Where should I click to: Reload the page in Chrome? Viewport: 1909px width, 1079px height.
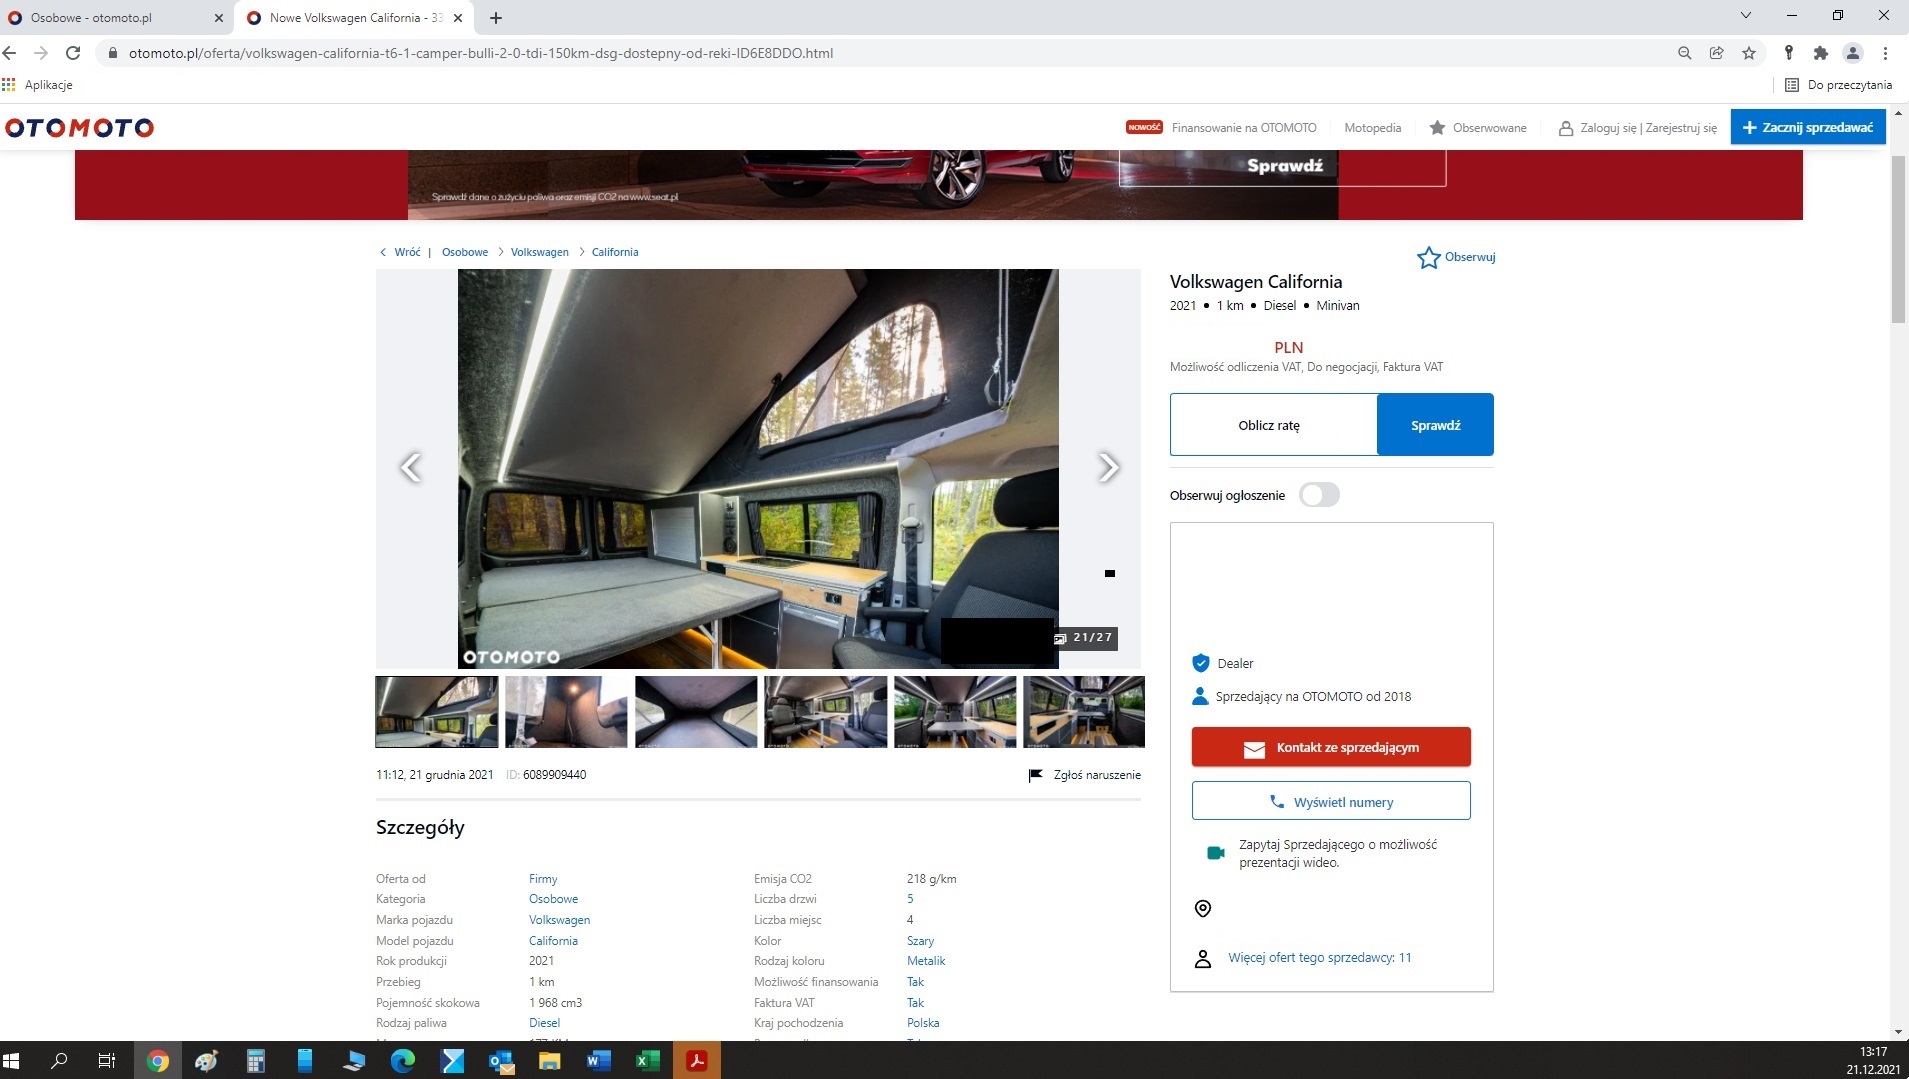[73, 53]
